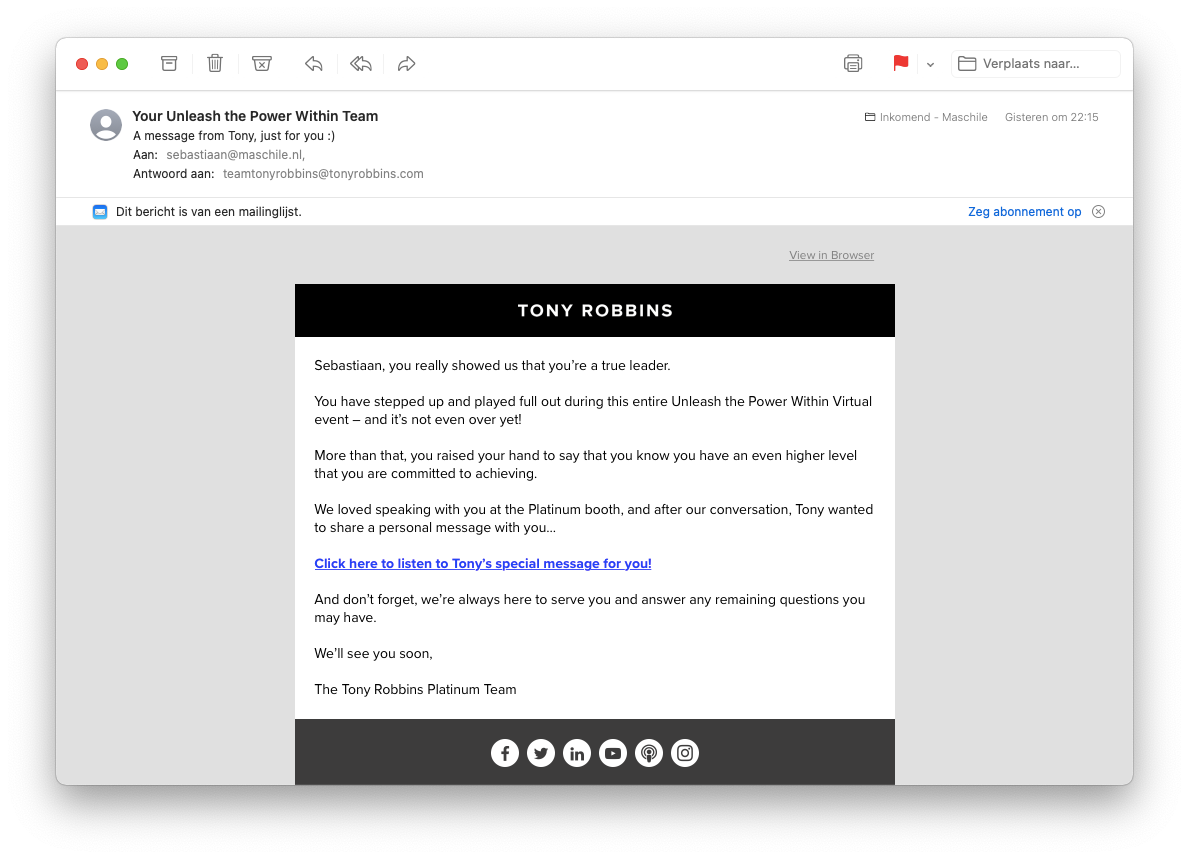Click reply-to address teamtonyrobbins@tonyrobbins.com
The width and height of the screenshot is (1189, 859).
323,174
